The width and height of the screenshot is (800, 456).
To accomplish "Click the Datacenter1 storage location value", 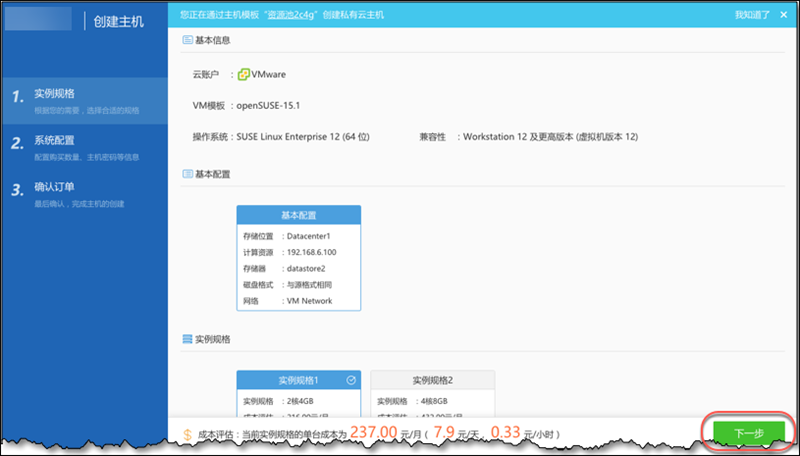I will tap(309, 236).
